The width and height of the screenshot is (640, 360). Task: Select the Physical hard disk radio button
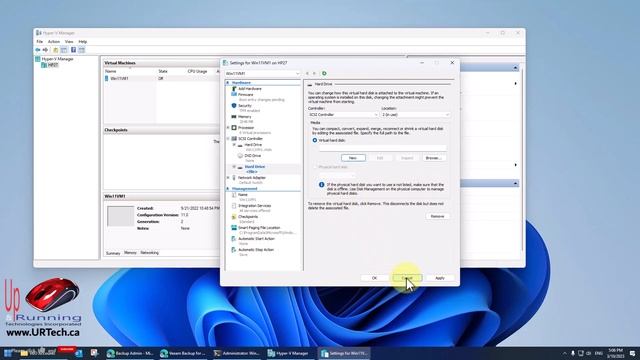[x=315, y=167]
